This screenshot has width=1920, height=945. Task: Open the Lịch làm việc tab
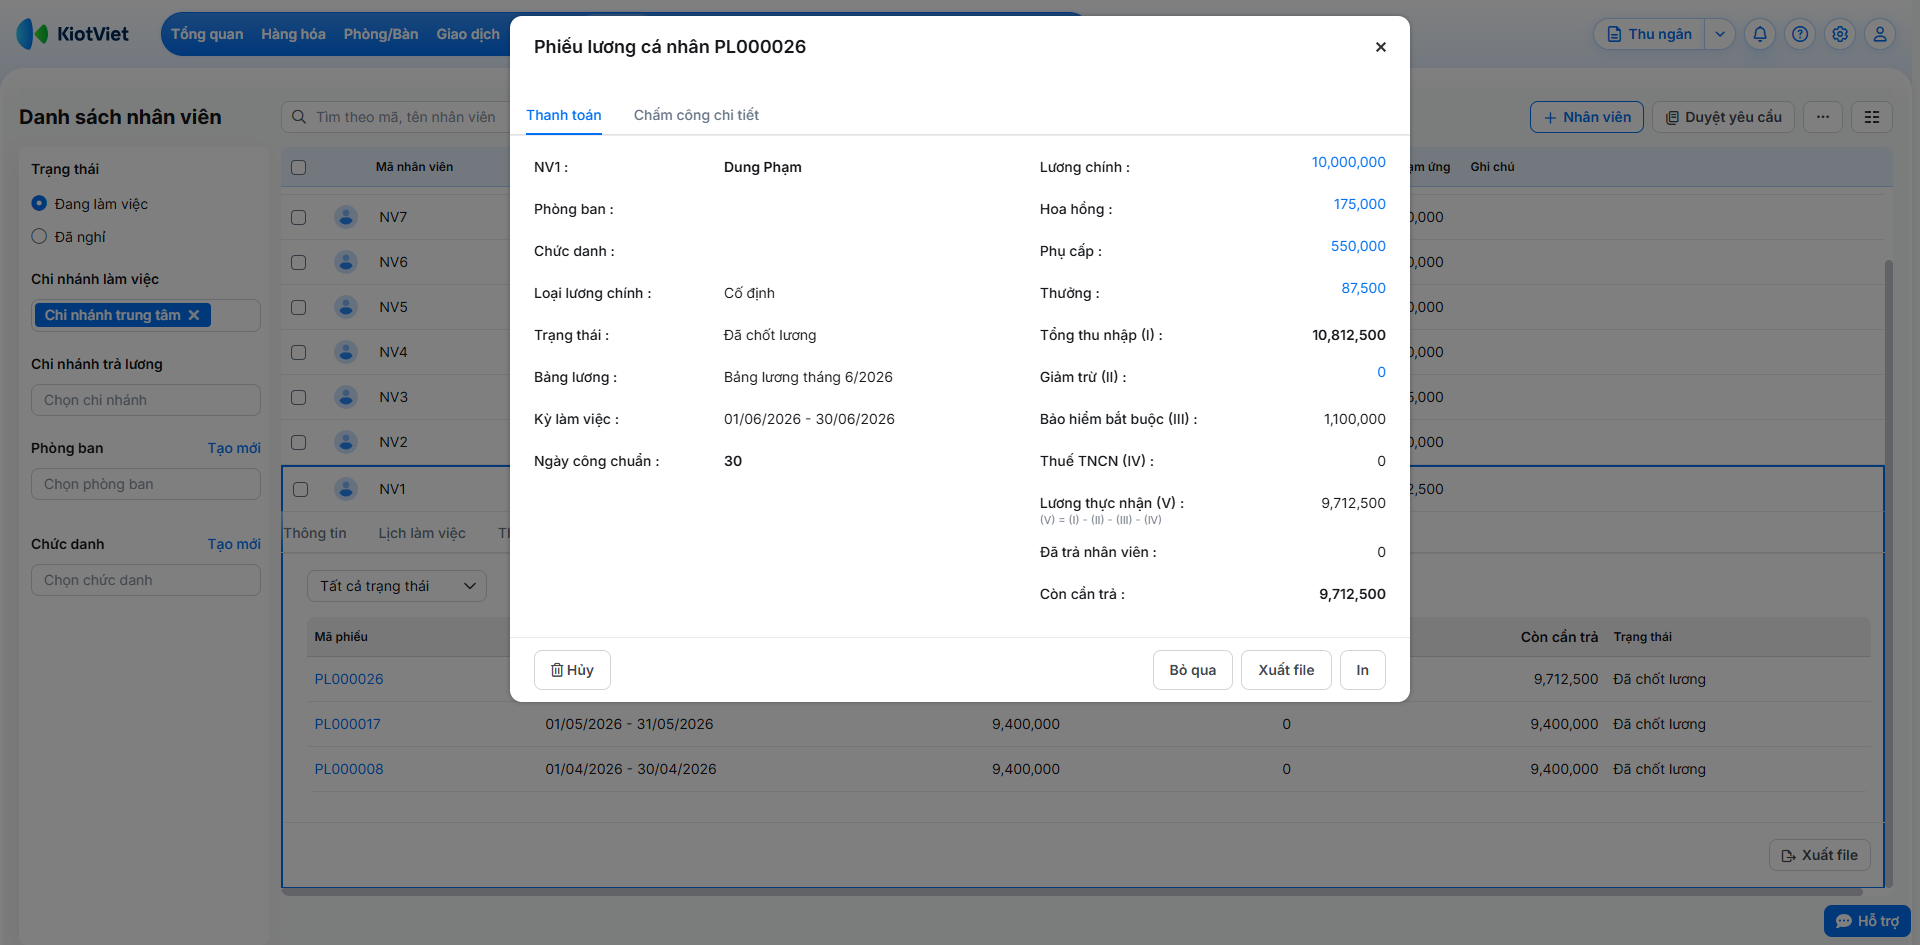click(x=422, y=533)
